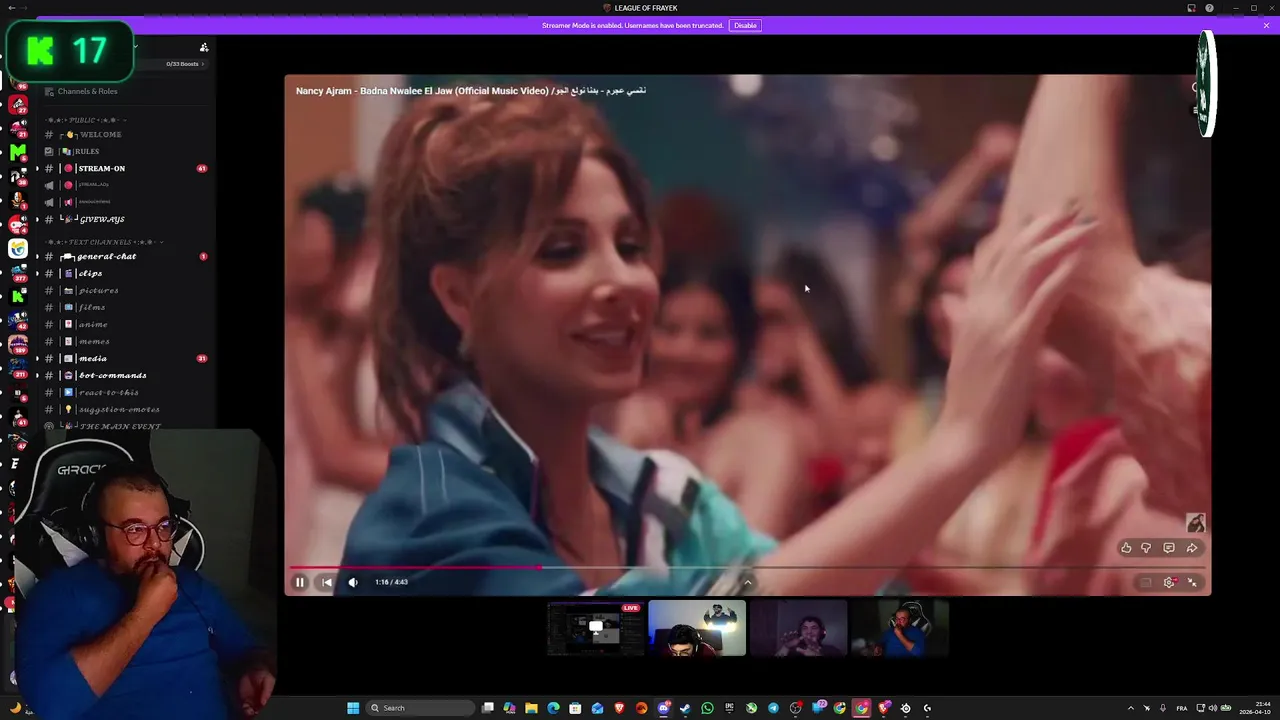Open the bot-commands channel

point(112,375)
